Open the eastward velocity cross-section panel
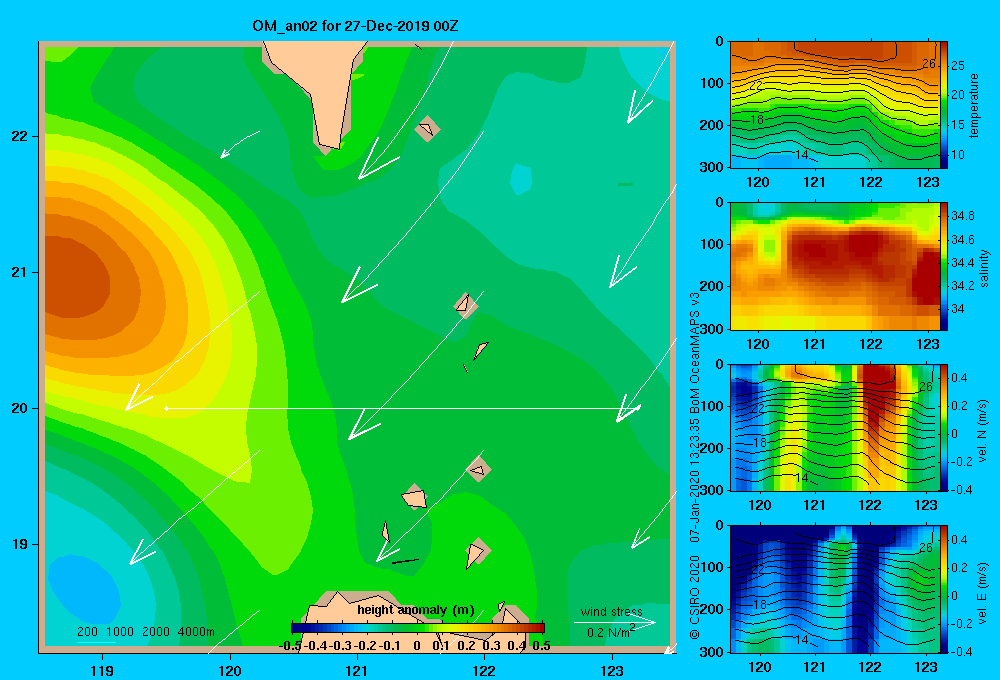 (835, 589)
